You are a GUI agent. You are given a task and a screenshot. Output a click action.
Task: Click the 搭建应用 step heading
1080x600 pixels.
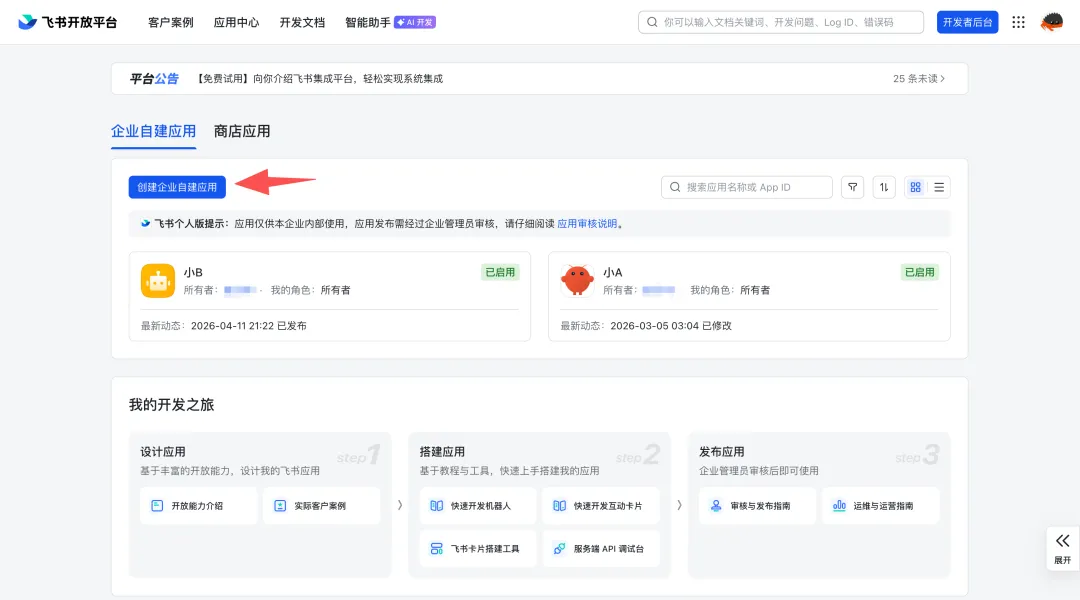[442, 452]
